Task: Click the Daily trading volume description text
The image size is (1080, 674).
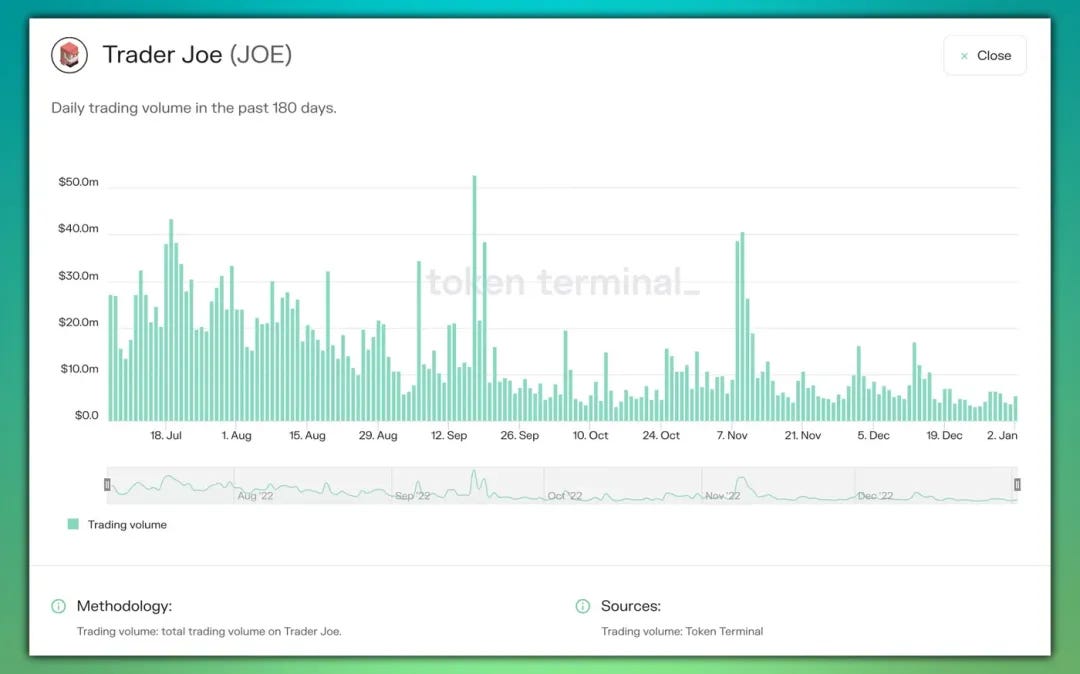Action: tap(194, 108)
